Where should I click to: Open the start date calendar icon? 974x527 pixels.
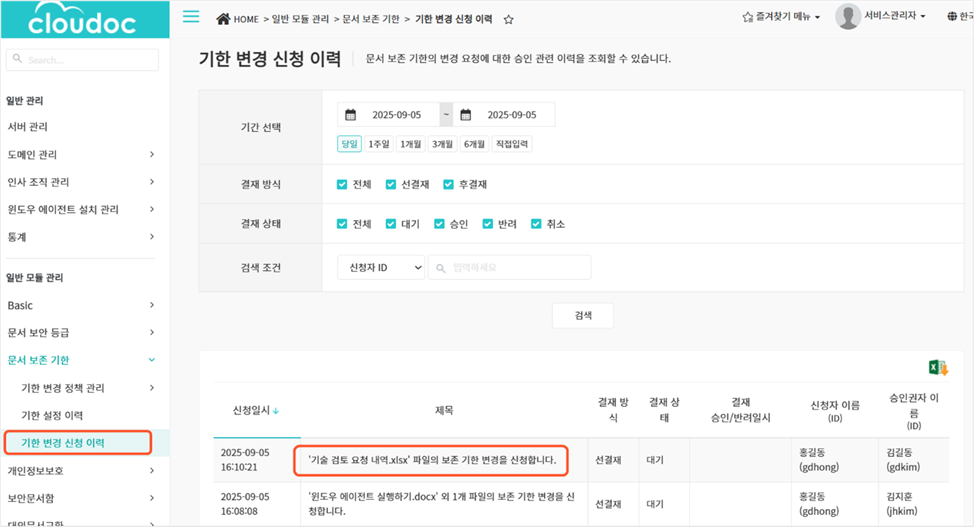(x=350, y=115)
